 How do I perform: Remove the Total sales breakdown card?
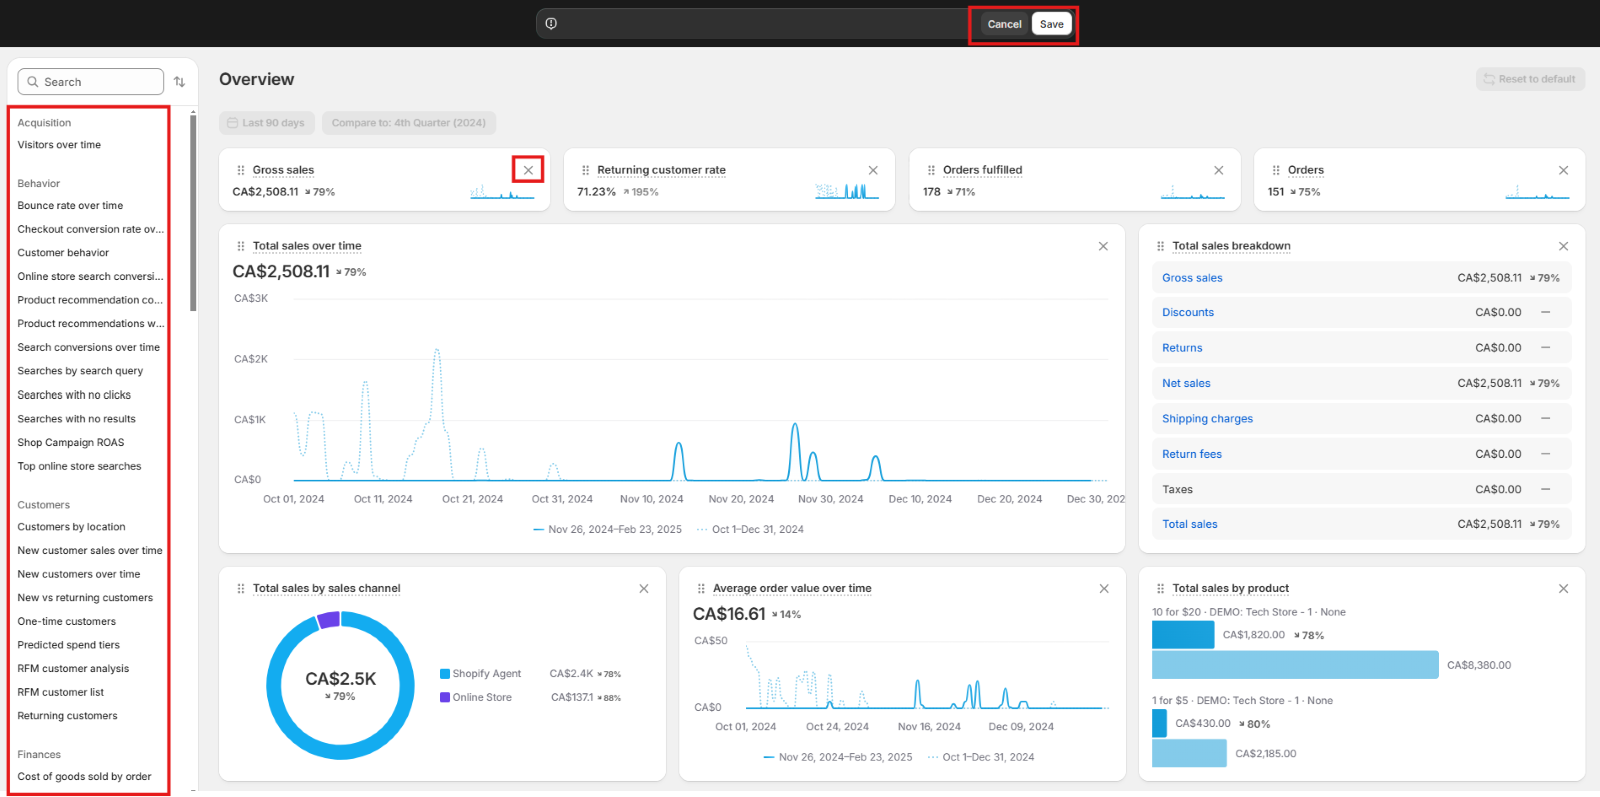(1563, 246)
